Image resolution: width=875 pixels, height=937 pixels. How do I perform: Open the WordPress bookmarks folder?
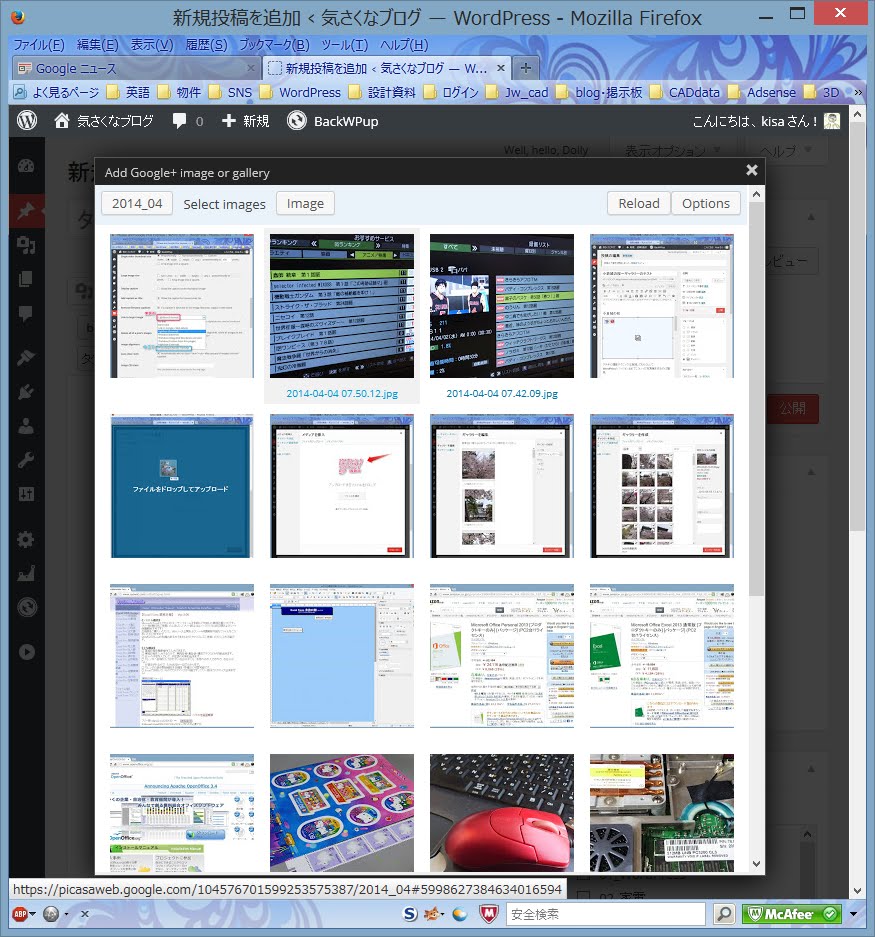(301, 92)
